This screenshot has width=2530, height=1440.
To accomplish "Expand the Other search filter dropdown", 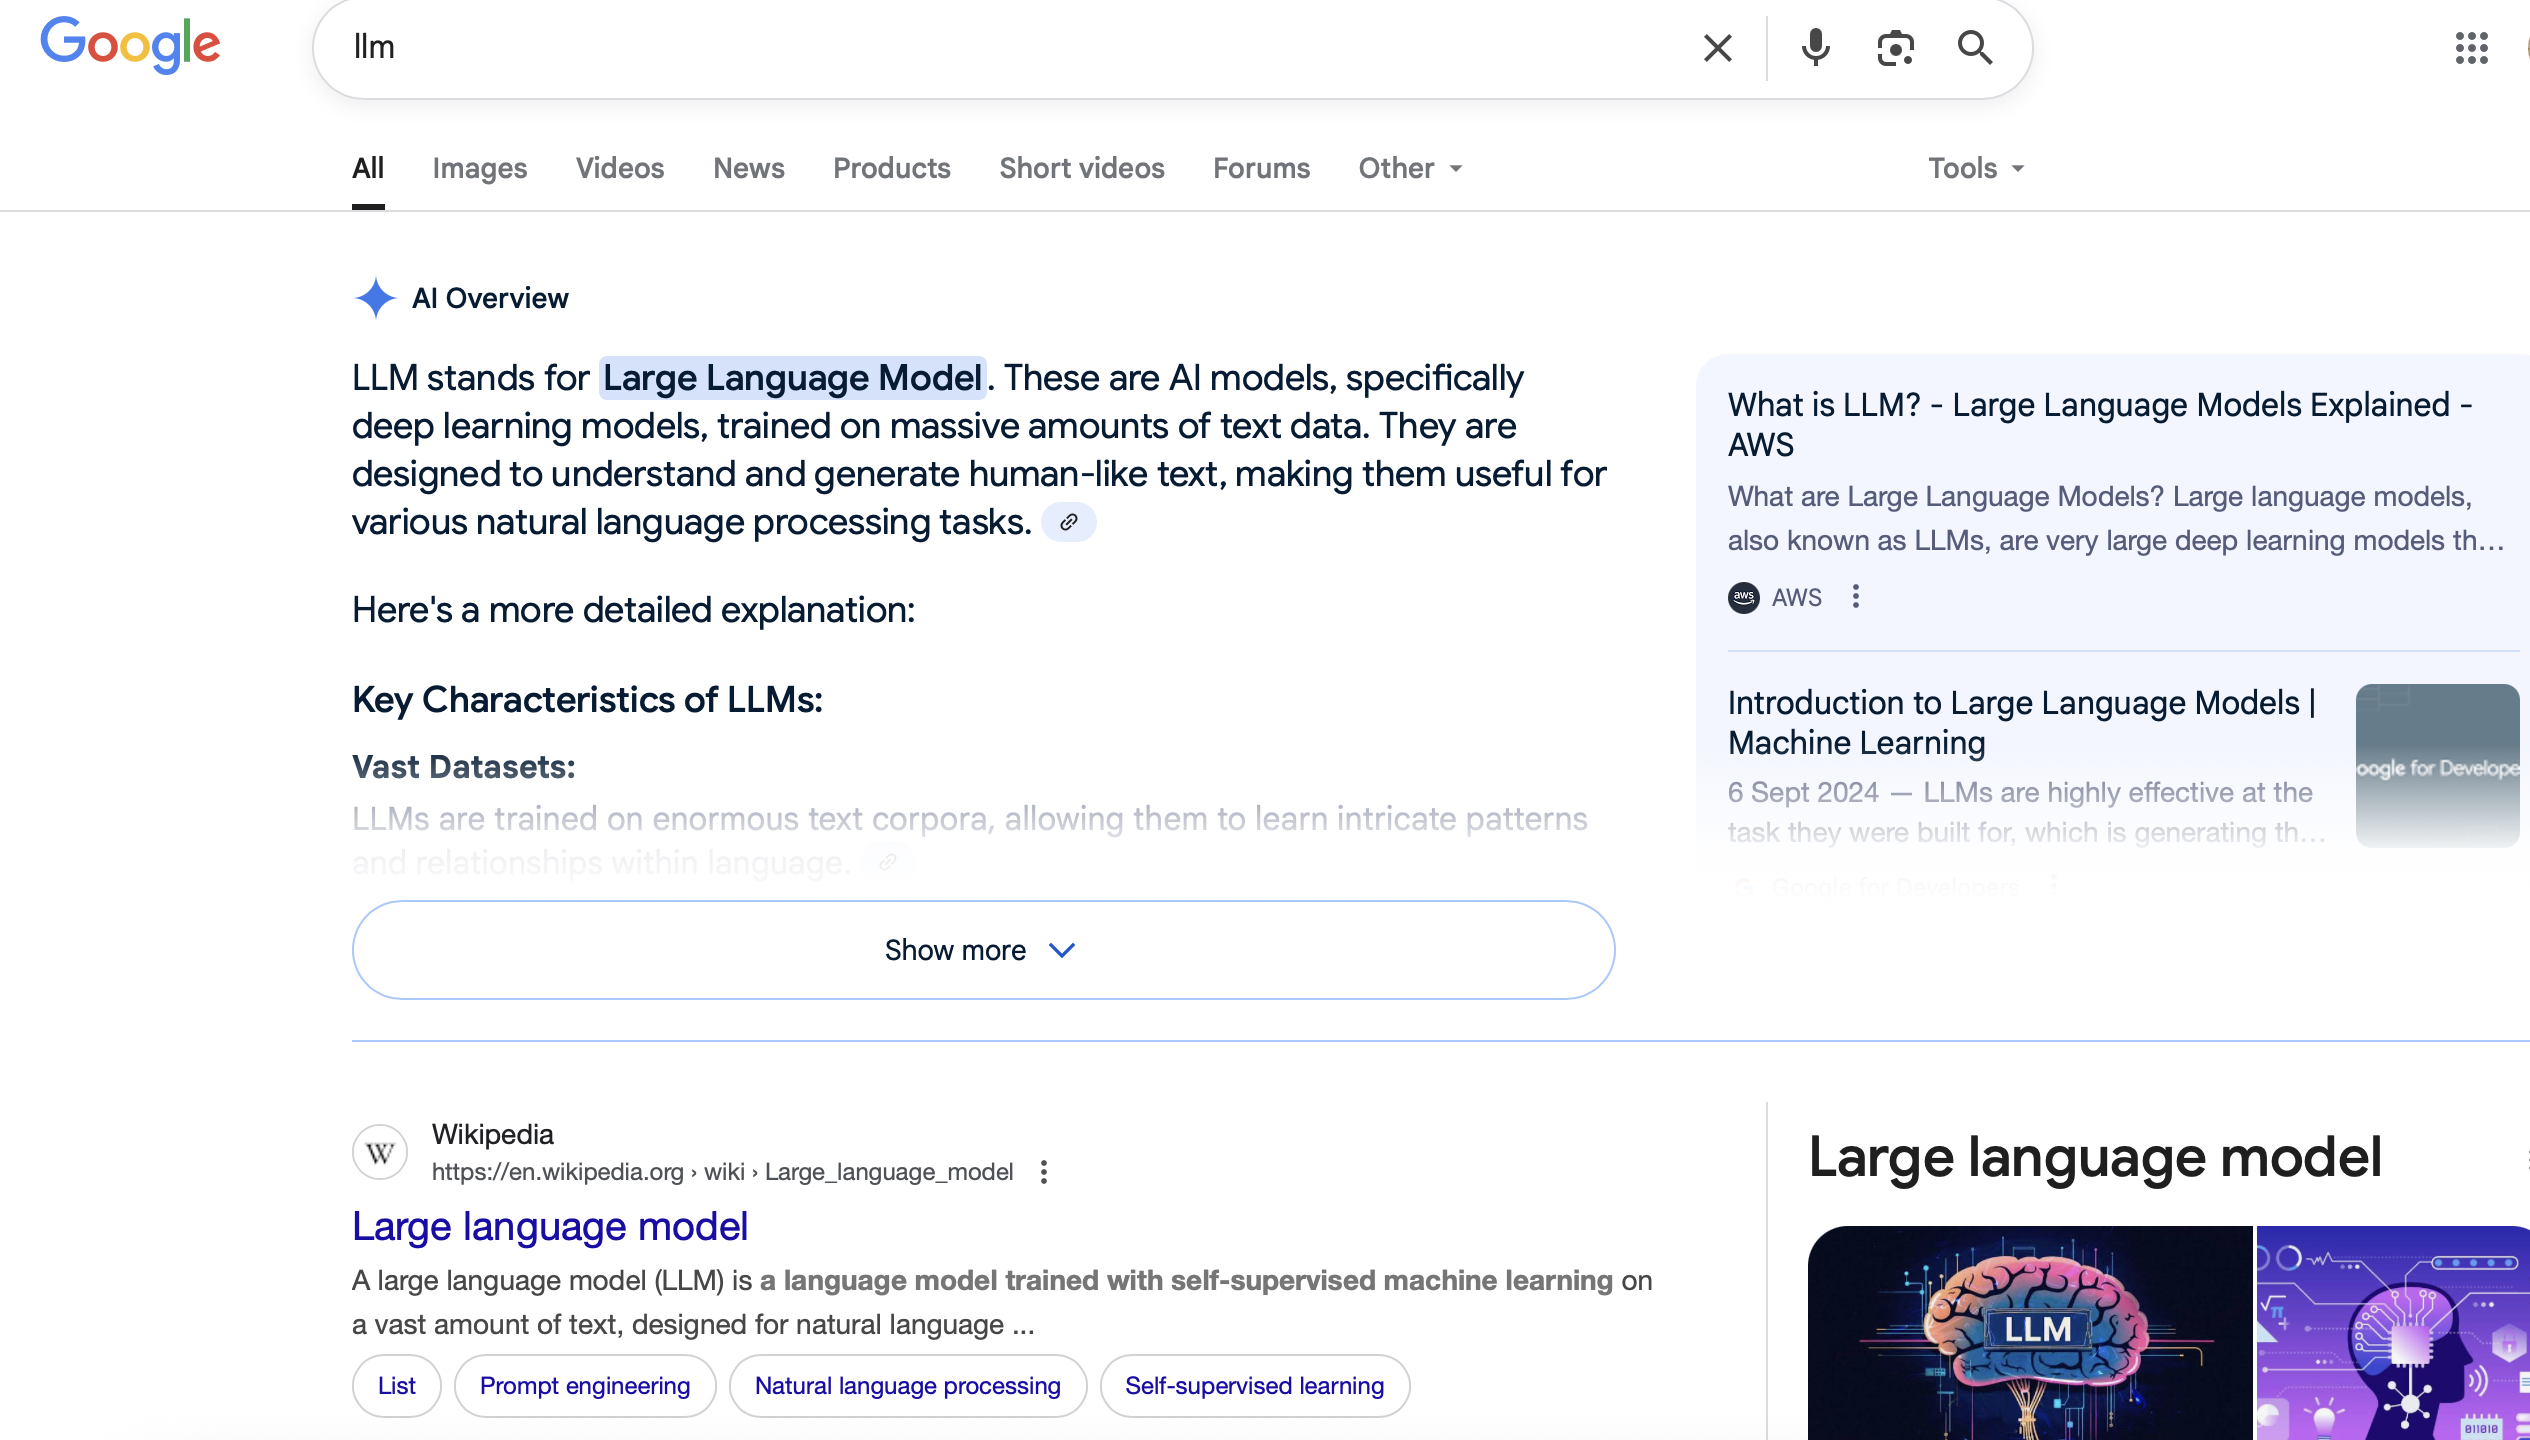I will (x=1410, y=168).
